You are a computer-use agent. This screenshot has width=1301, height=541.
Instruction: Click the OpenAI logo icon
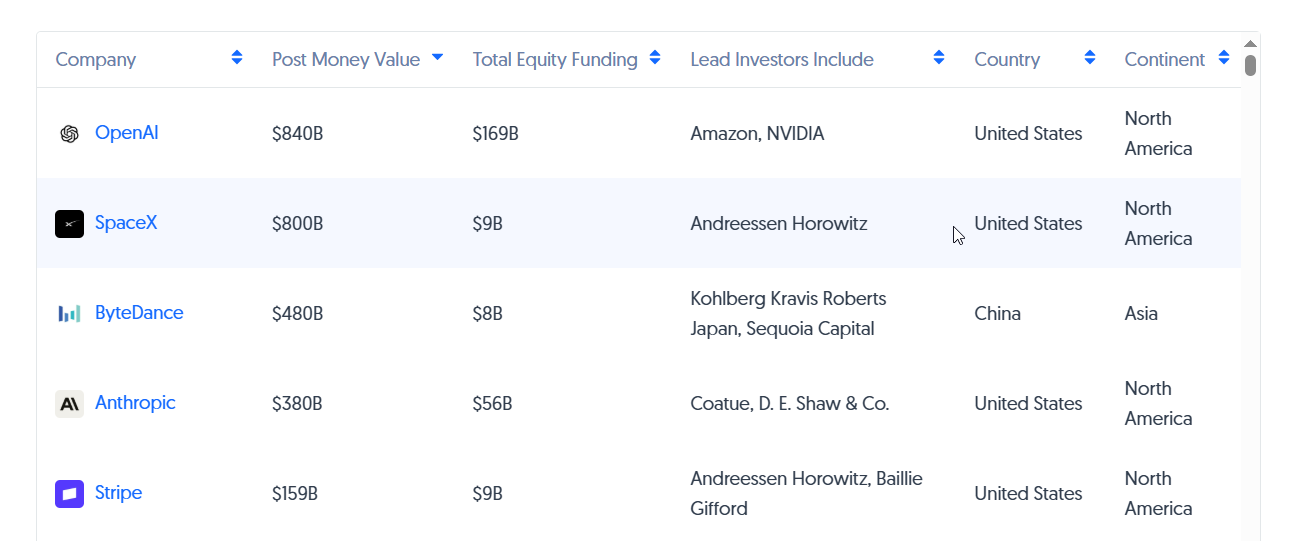[x=69, y=134]
